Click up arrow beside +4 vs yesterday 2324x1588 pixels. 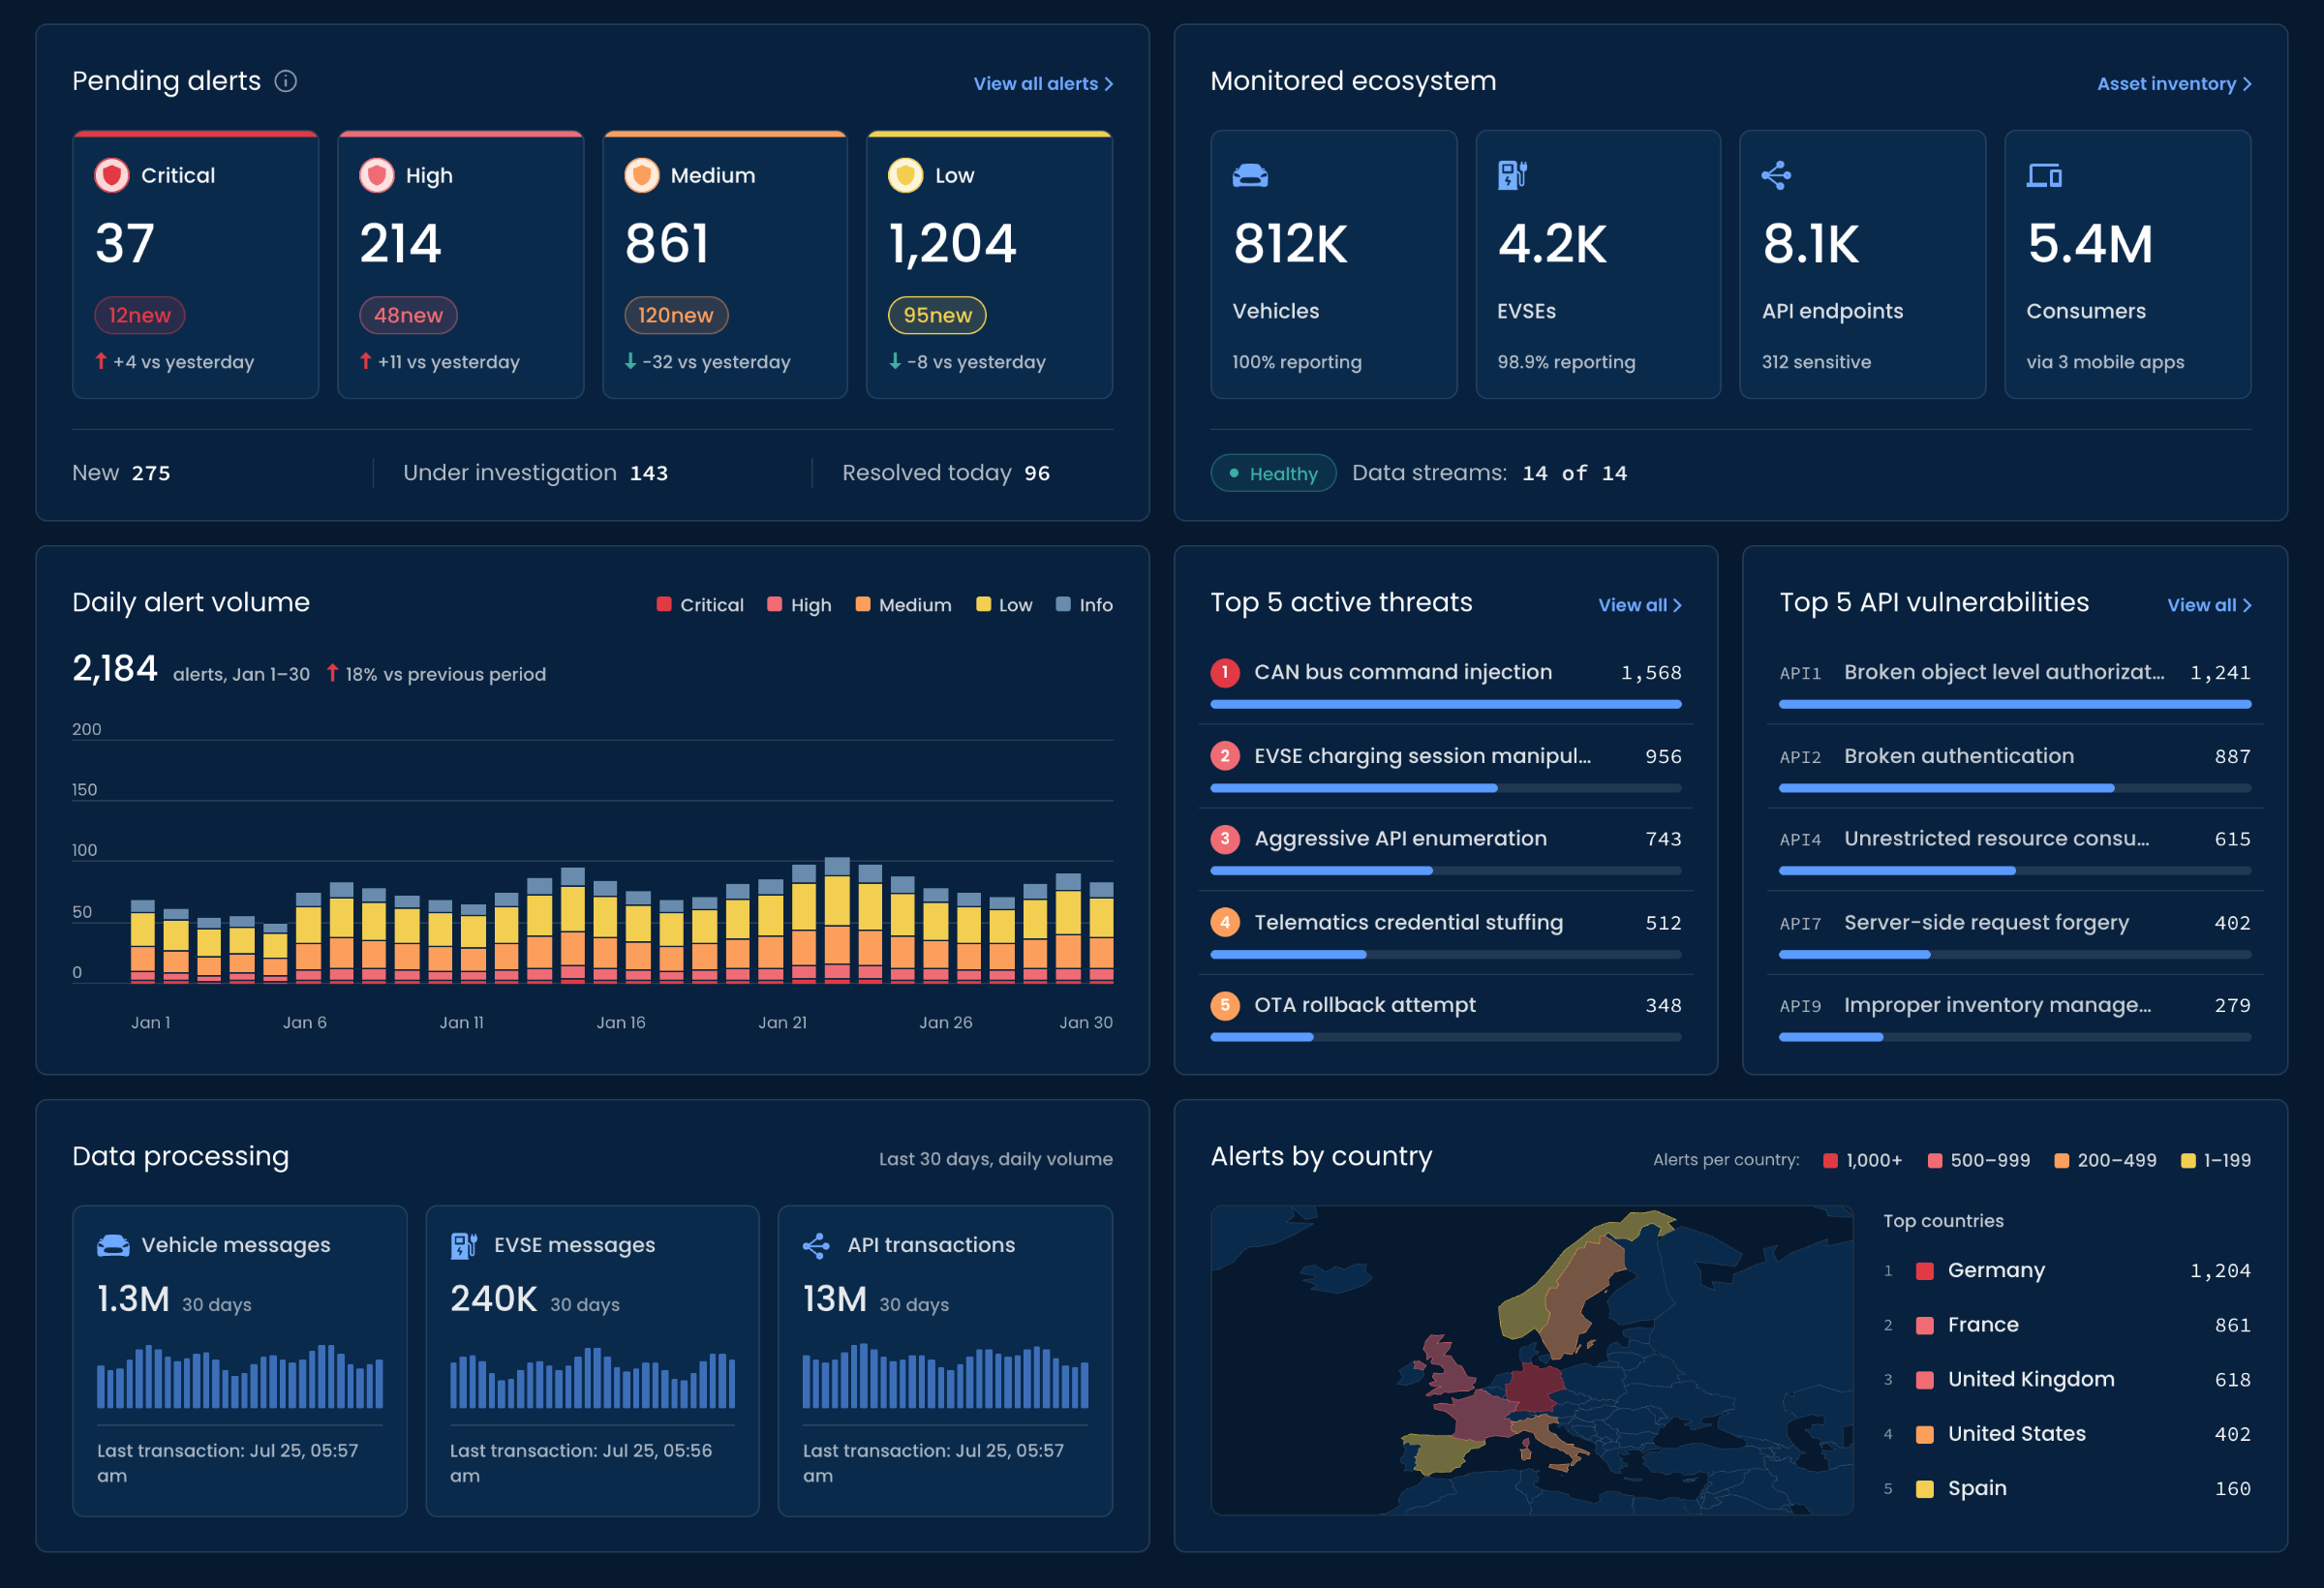click(x=101, y=361)
